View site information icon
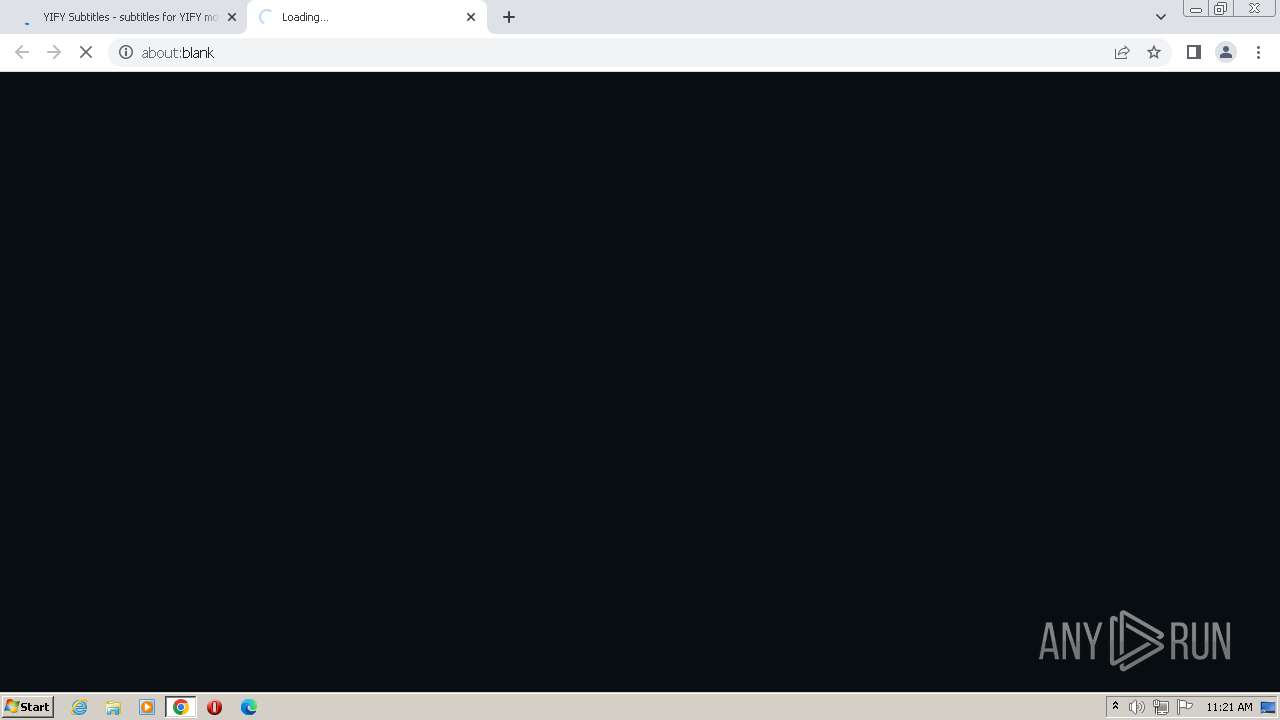Image resolution: width=1280 pixels, height=720 pixels. point(126,52)
